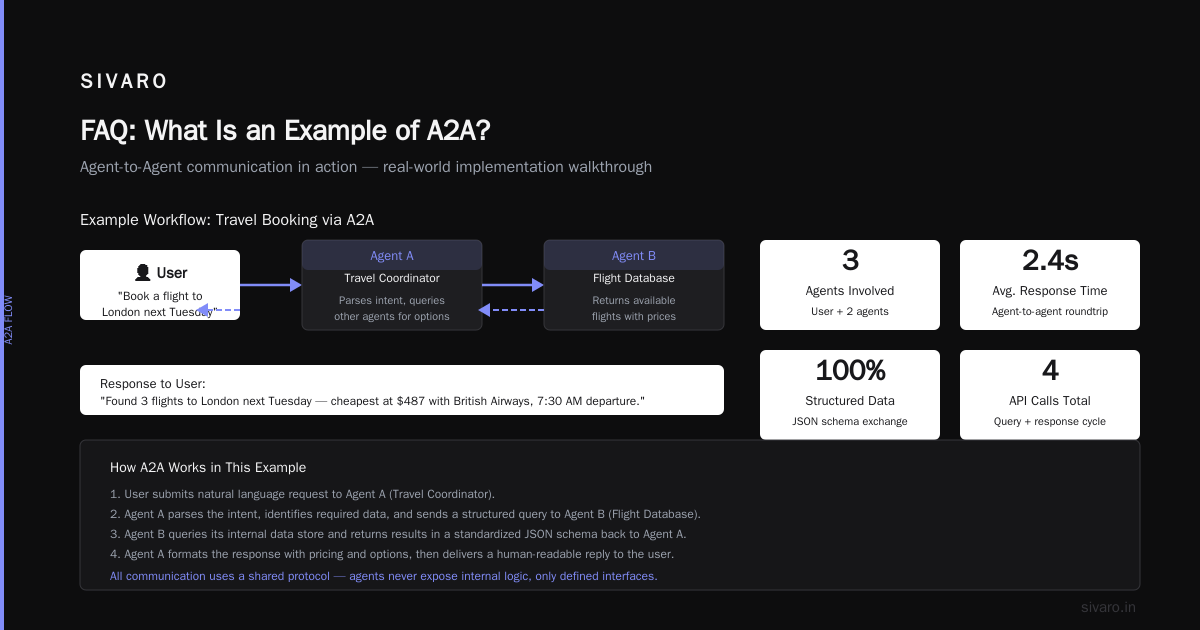Click the "Example Workflow: Travel Booking via A2A" label

pos(227,220)
